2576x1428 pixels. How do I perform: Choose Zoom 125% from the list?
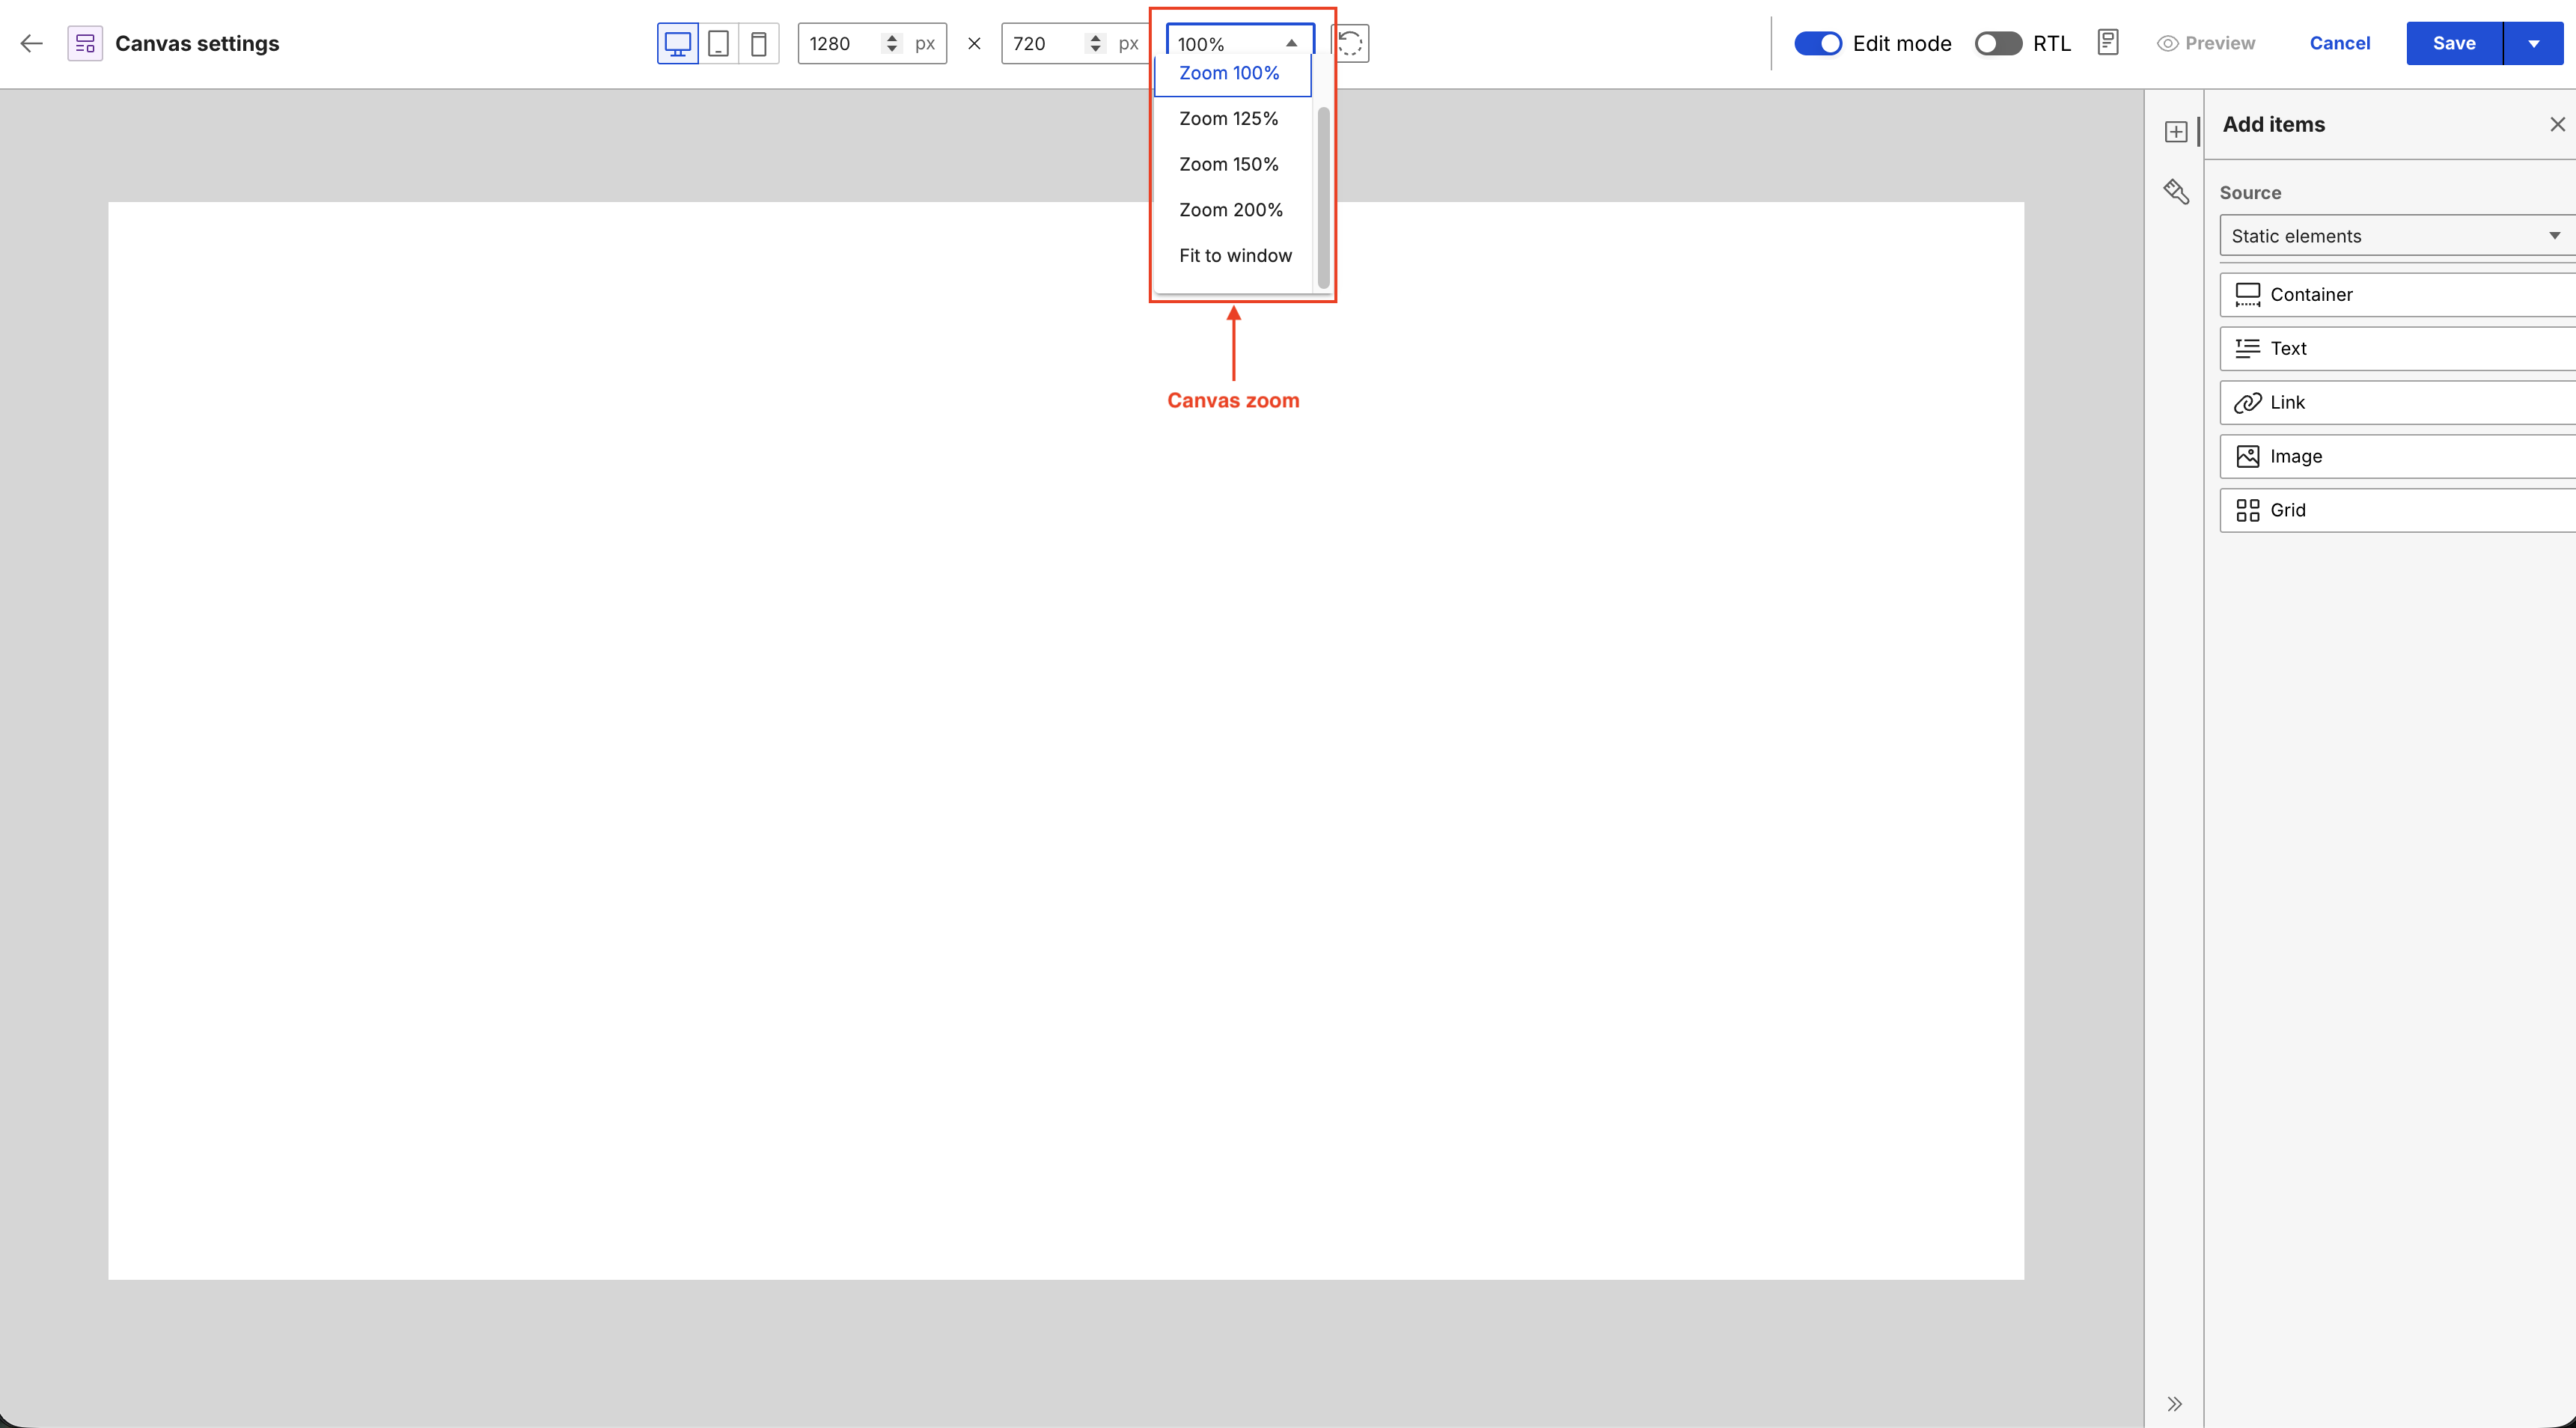click(x=1232, y=119)
